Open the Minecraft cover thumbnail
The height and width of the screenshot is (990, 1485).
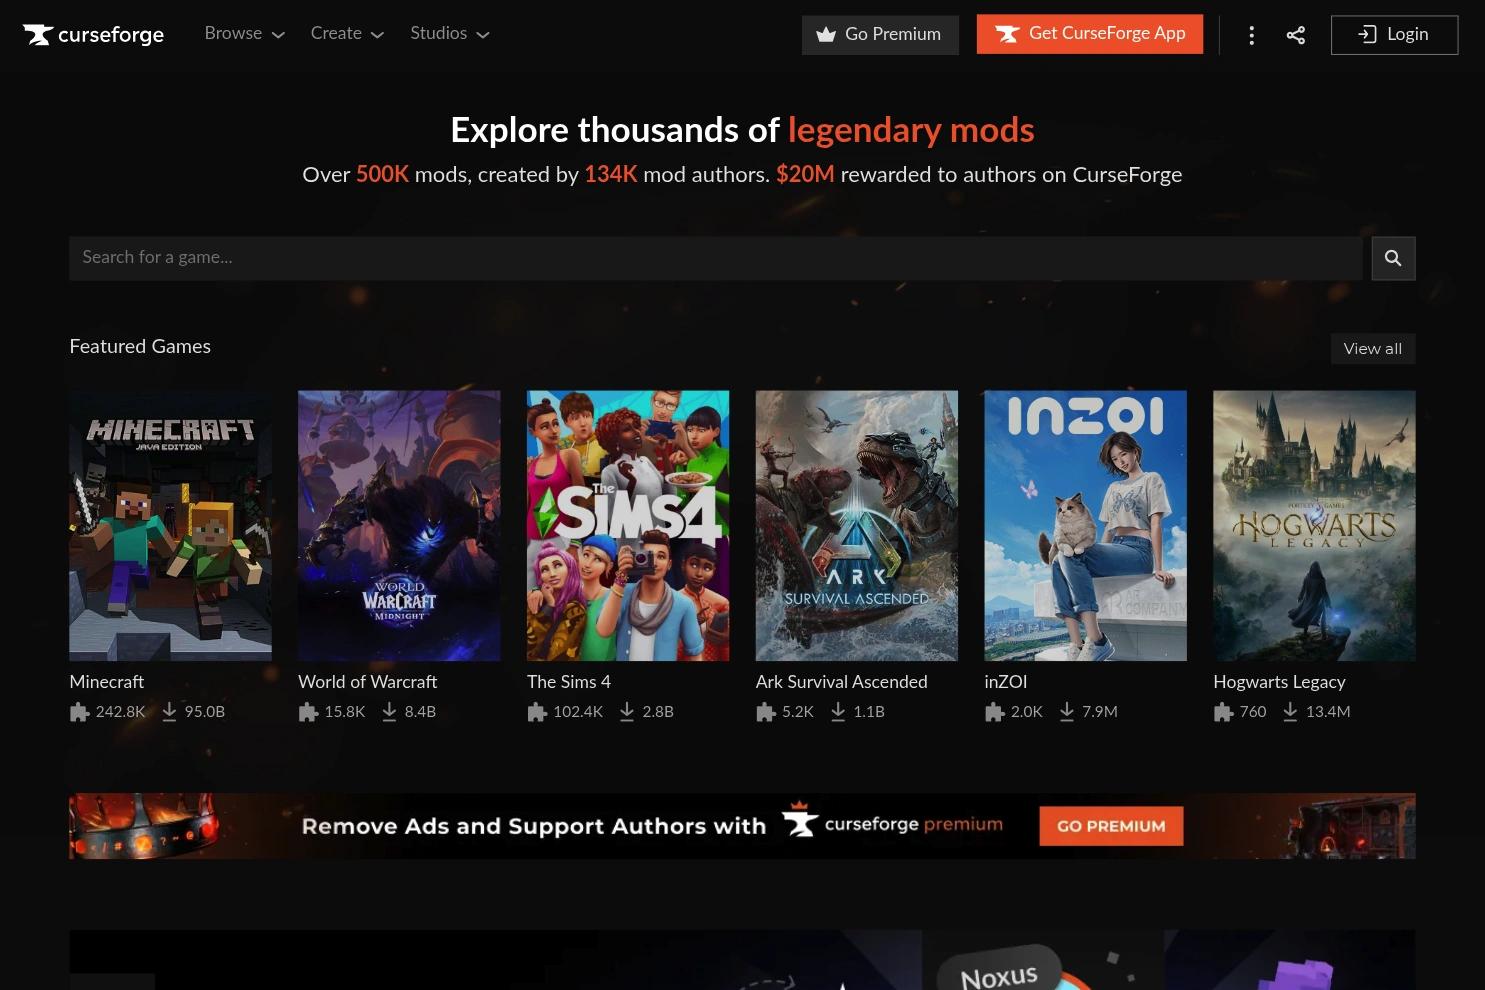pos(170,526)
